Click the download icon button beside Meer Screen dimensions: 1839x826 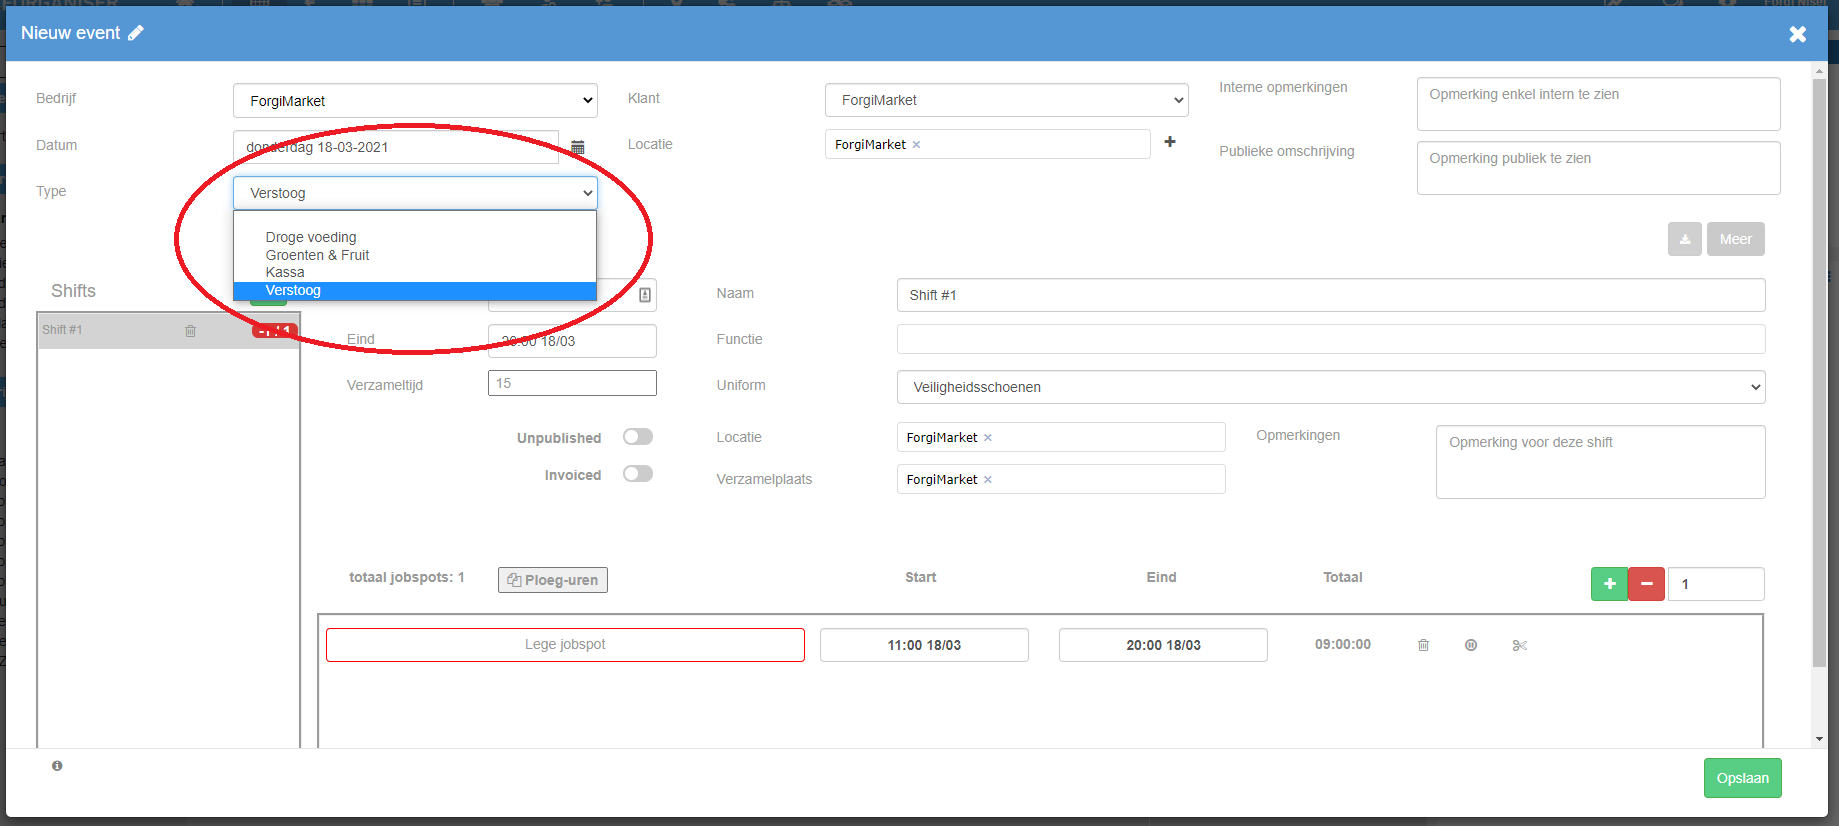coord(1684,239)
